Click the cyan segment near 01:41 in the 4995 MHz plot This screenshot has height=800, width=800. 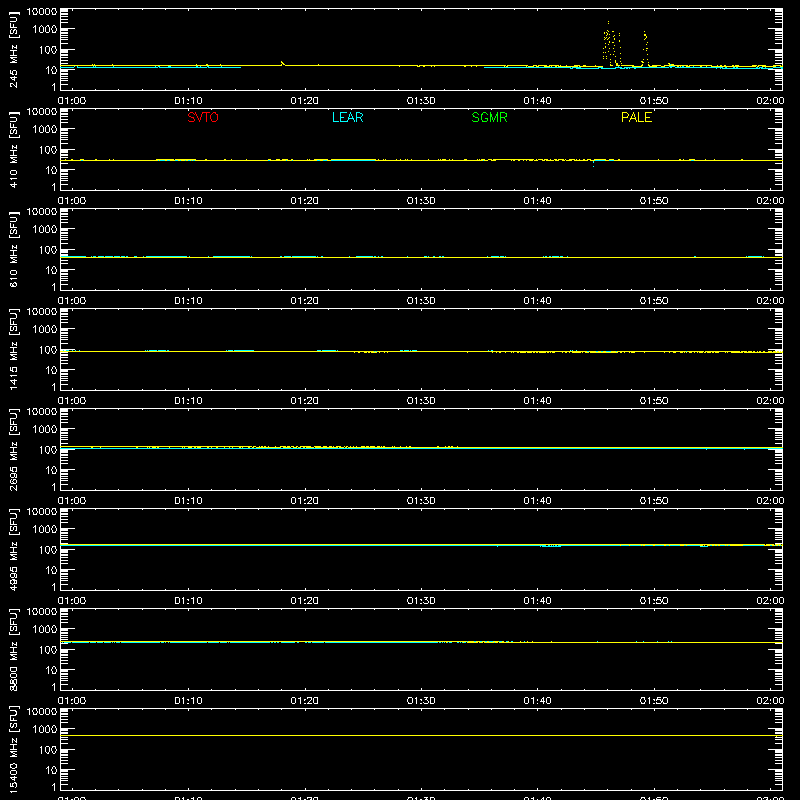pyautogui.click(x=551, y=546)
